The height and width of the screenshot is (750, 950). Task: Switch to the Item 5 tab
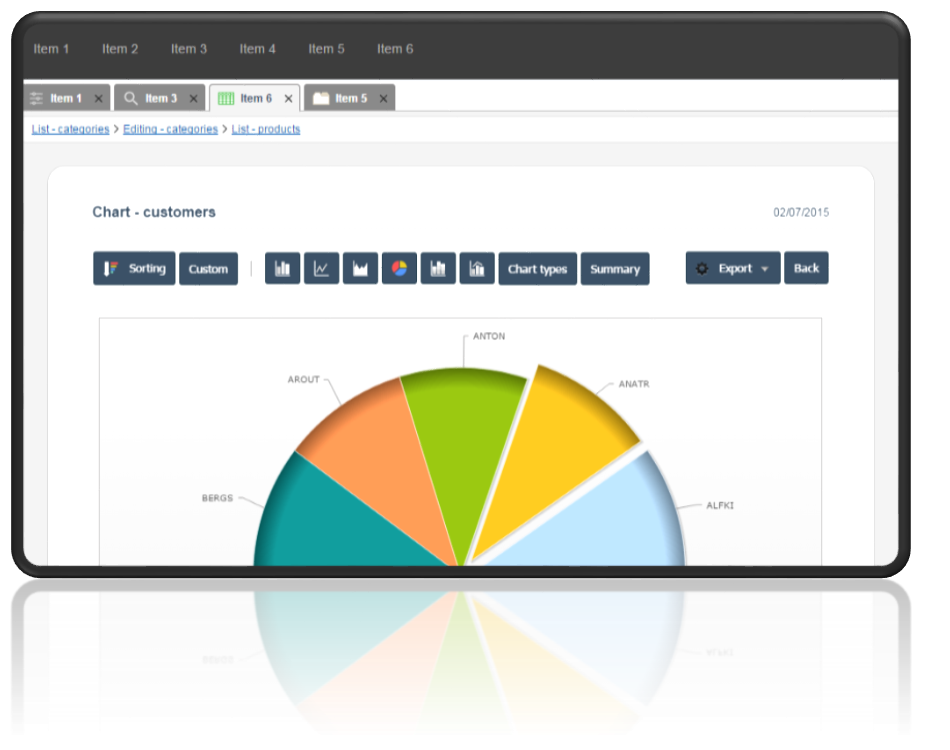click(x=350, y=98)
